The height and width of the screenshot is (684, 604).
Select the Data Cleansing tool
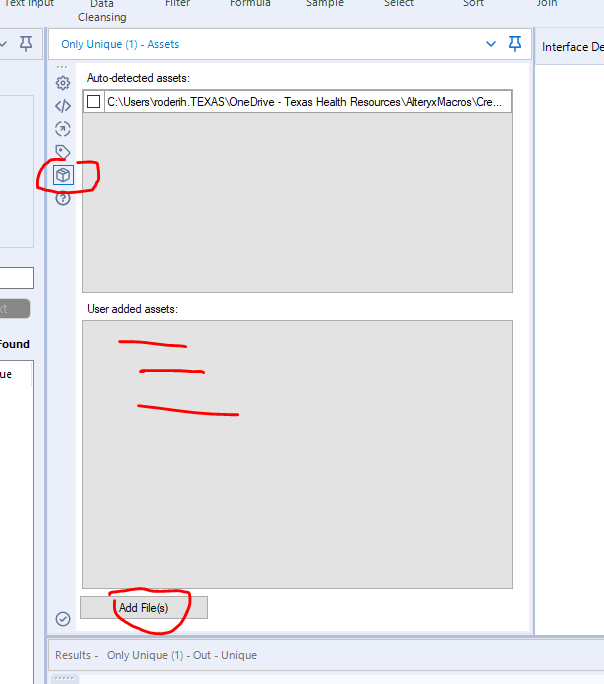point(102,10)
